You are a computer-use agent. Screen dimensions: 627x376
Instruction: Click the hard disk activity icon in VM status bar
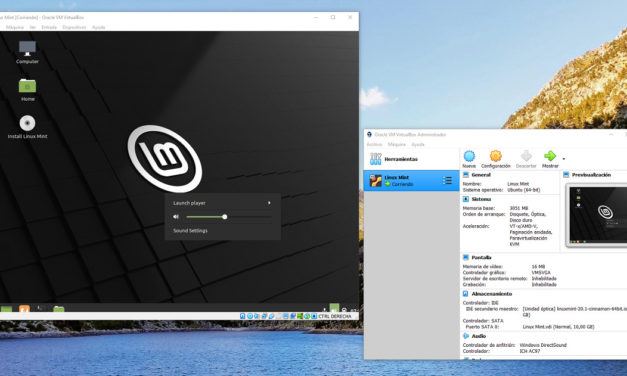click(x=242, y=316)
